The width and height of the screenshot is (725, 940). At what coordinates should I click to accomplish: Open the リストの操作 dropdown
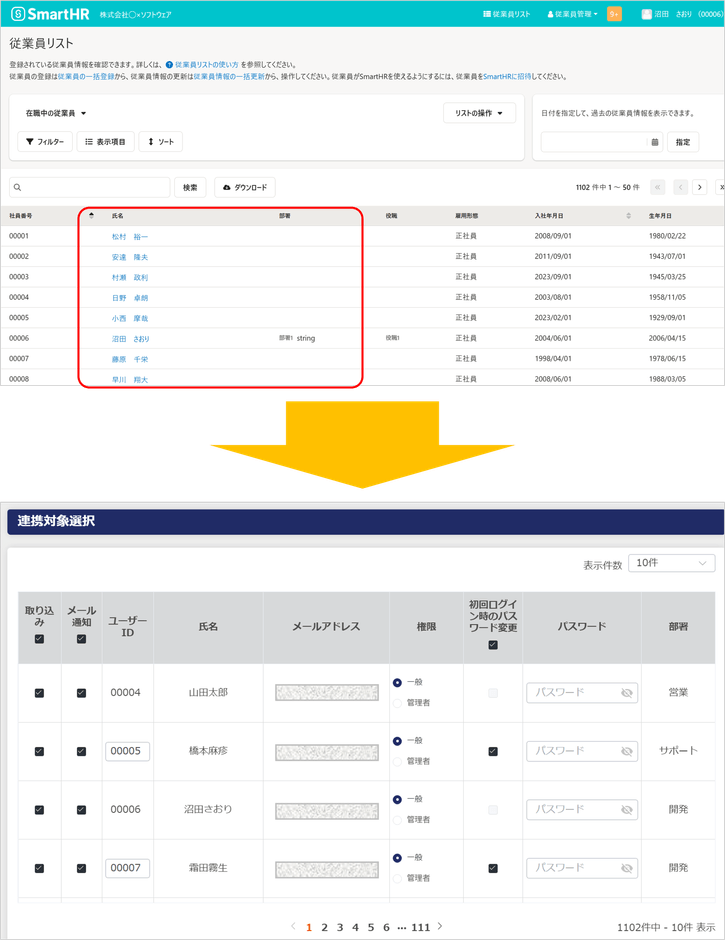(x=479, y=113)
